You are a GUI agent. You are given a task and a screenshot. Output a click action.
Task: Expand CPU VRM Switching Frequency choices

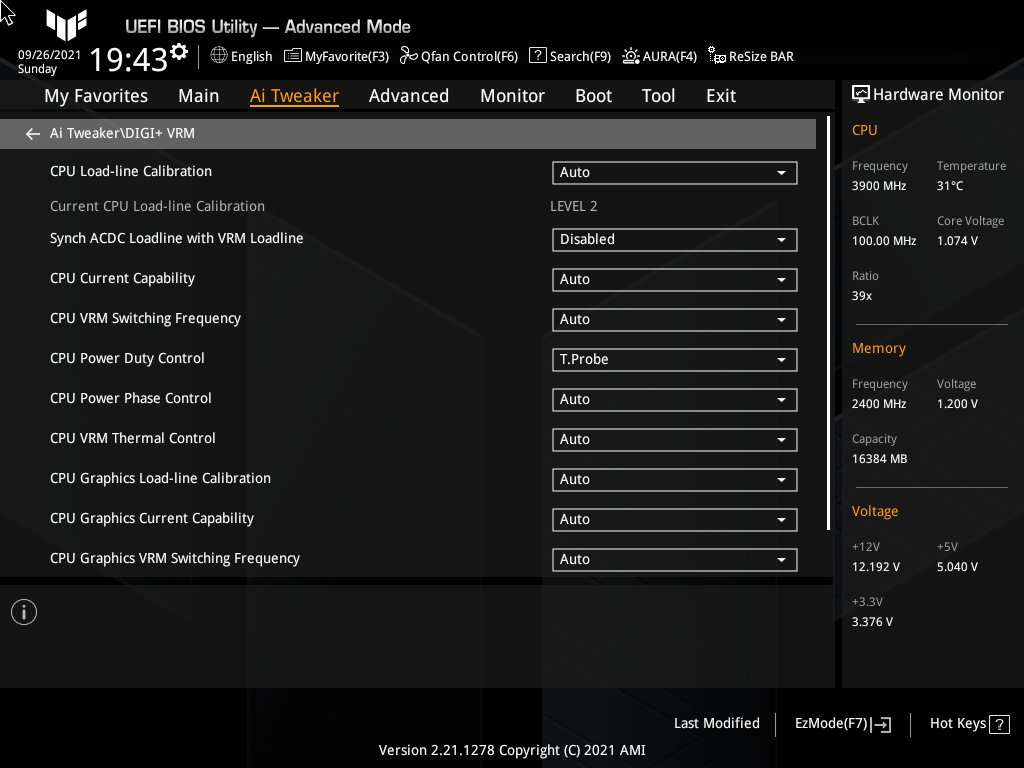pyautogui.click(x=674, y=319)
